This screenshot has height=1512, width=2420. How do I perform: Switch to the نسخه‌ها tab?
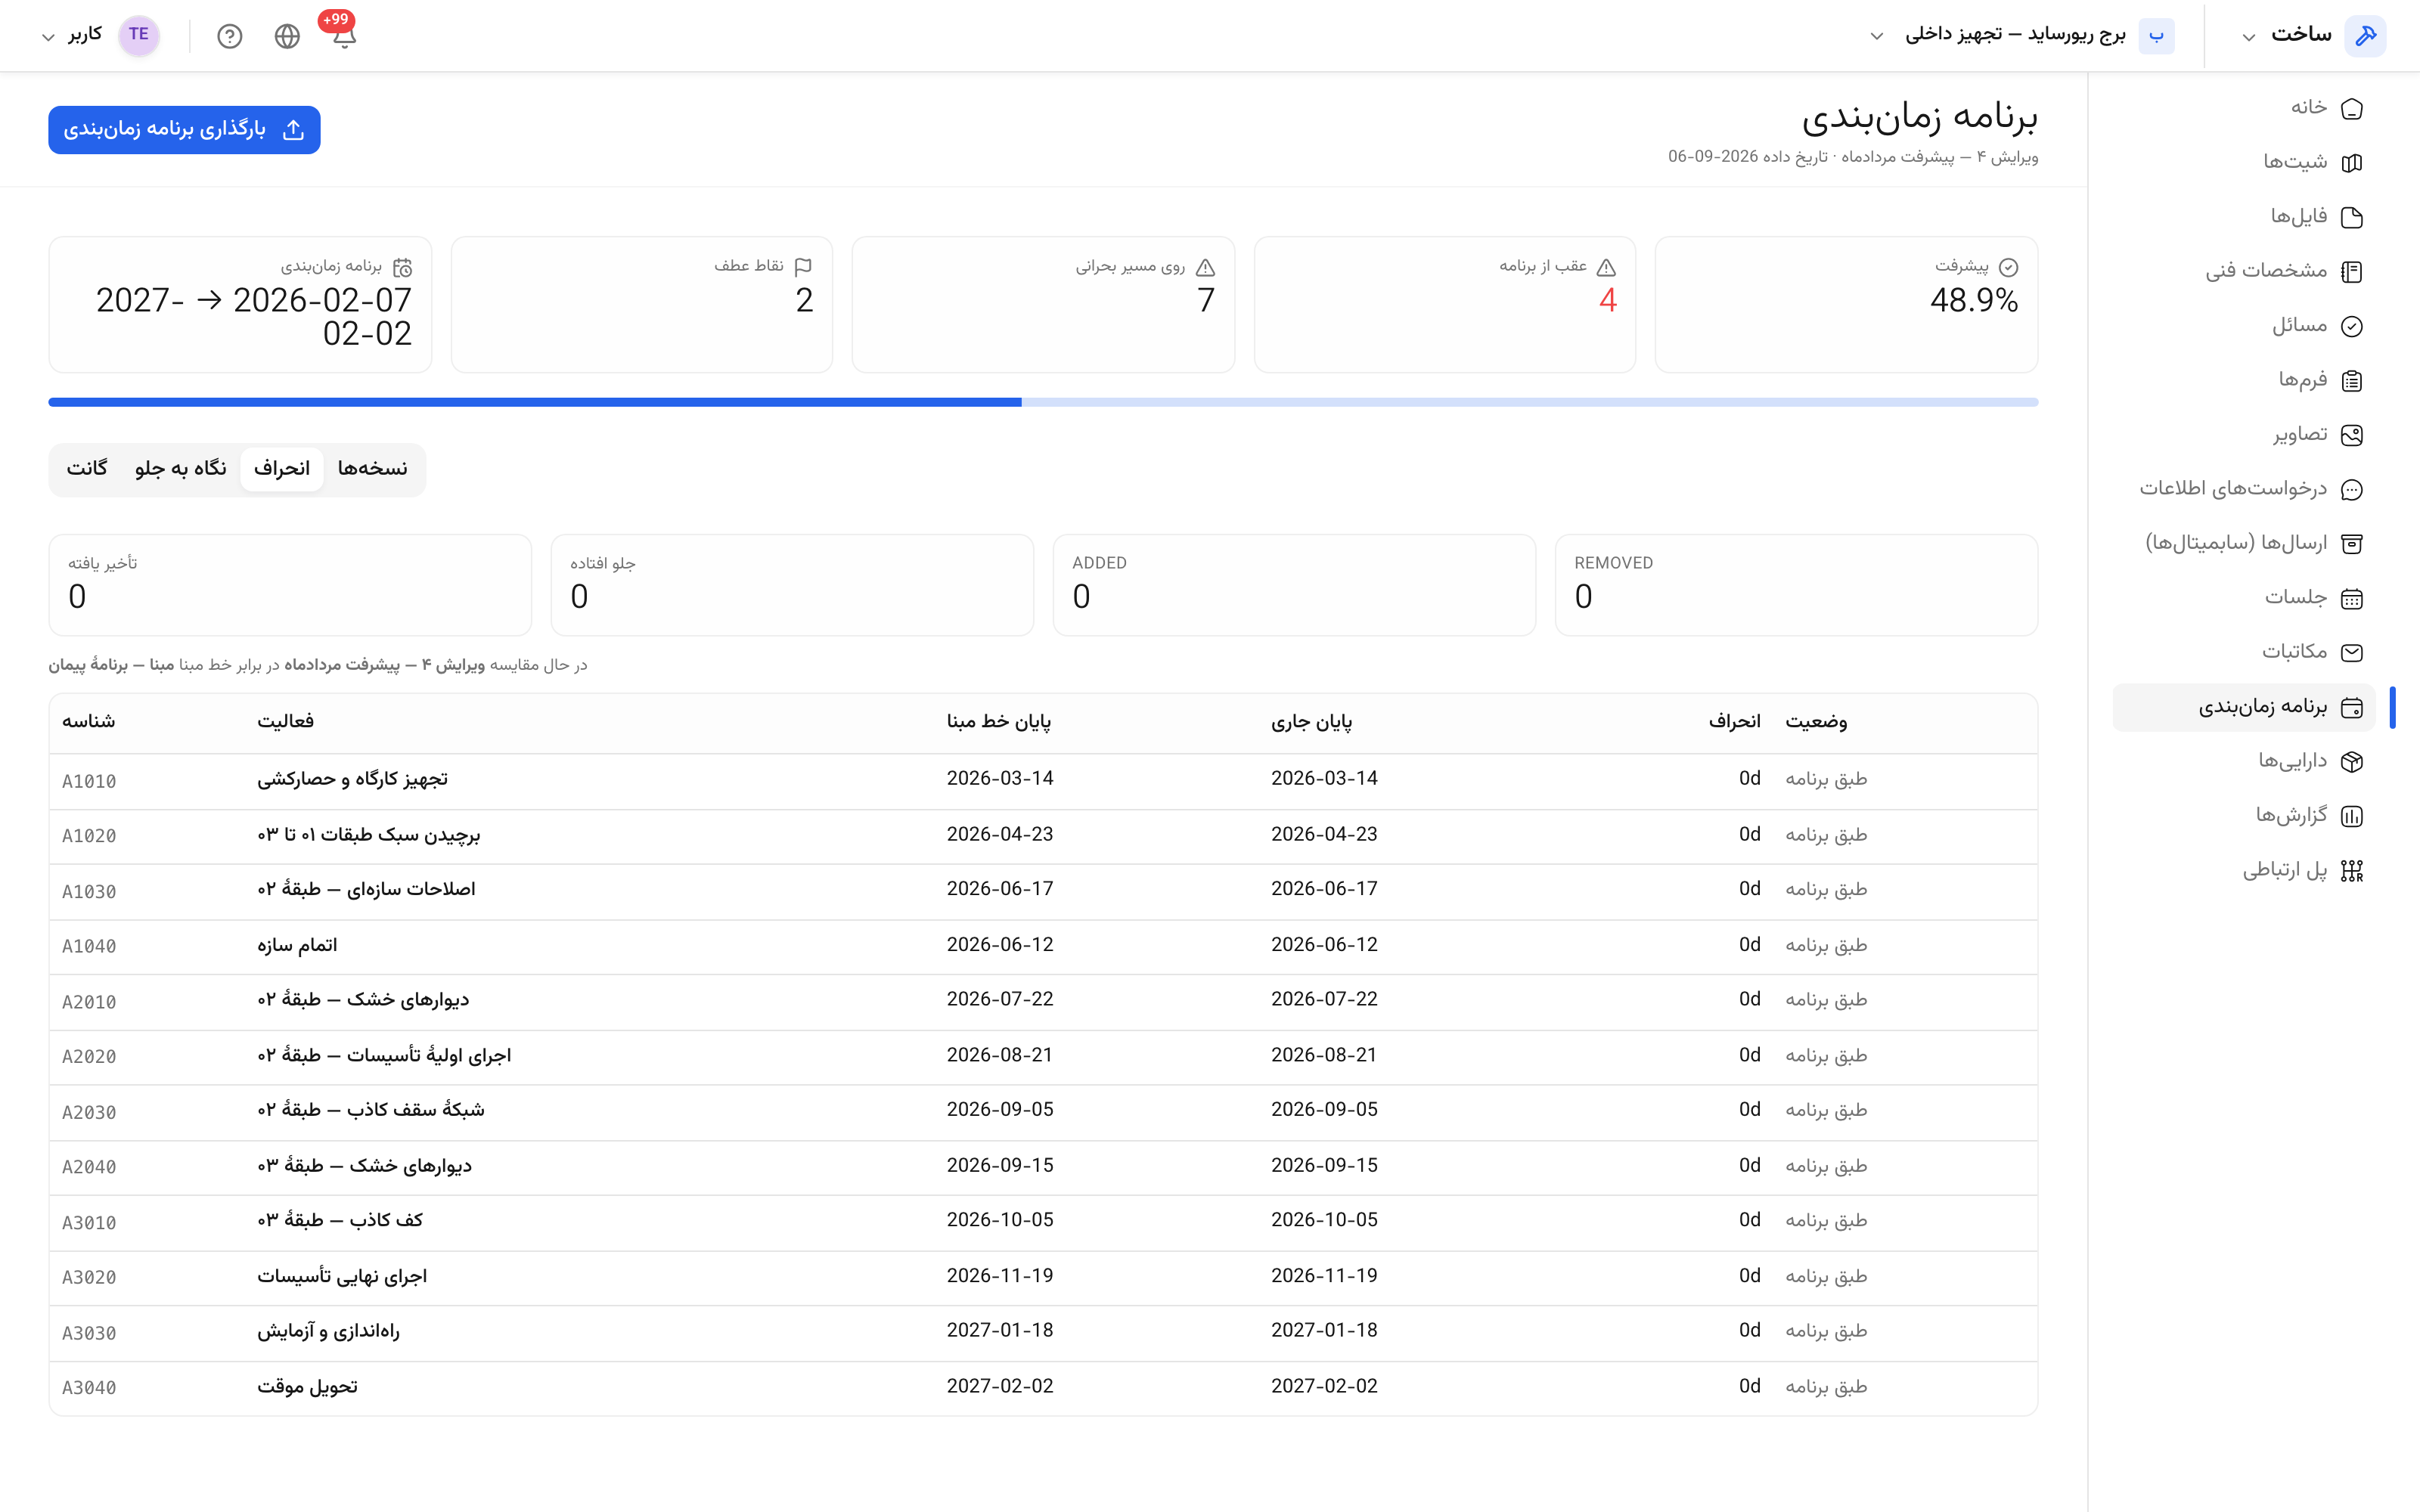(372, 469)
